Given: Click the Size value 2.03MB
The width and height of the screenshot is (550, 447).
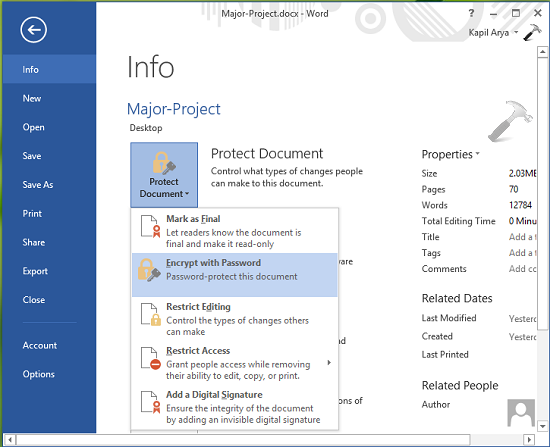Looking at the screenshot, I should 522,173.
